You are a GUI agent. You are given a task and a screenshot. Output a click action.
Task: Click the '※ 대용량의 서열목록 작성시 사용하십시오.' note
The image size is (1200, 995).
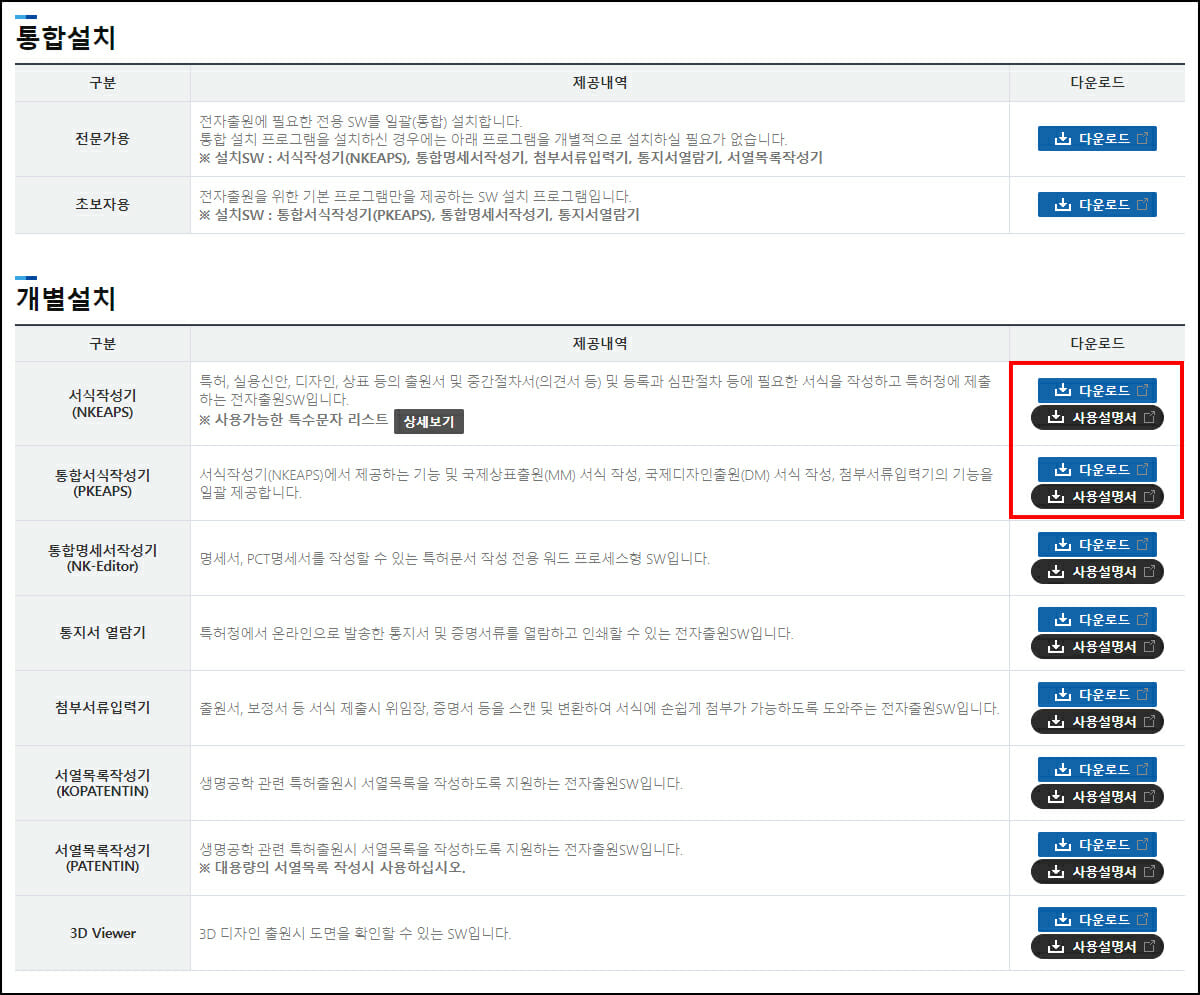point(332,867)
